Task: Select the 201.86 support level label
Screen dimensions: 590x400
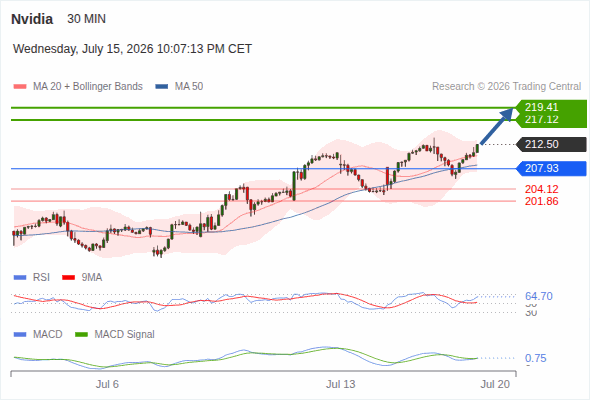Action: [x=541, y=201]
